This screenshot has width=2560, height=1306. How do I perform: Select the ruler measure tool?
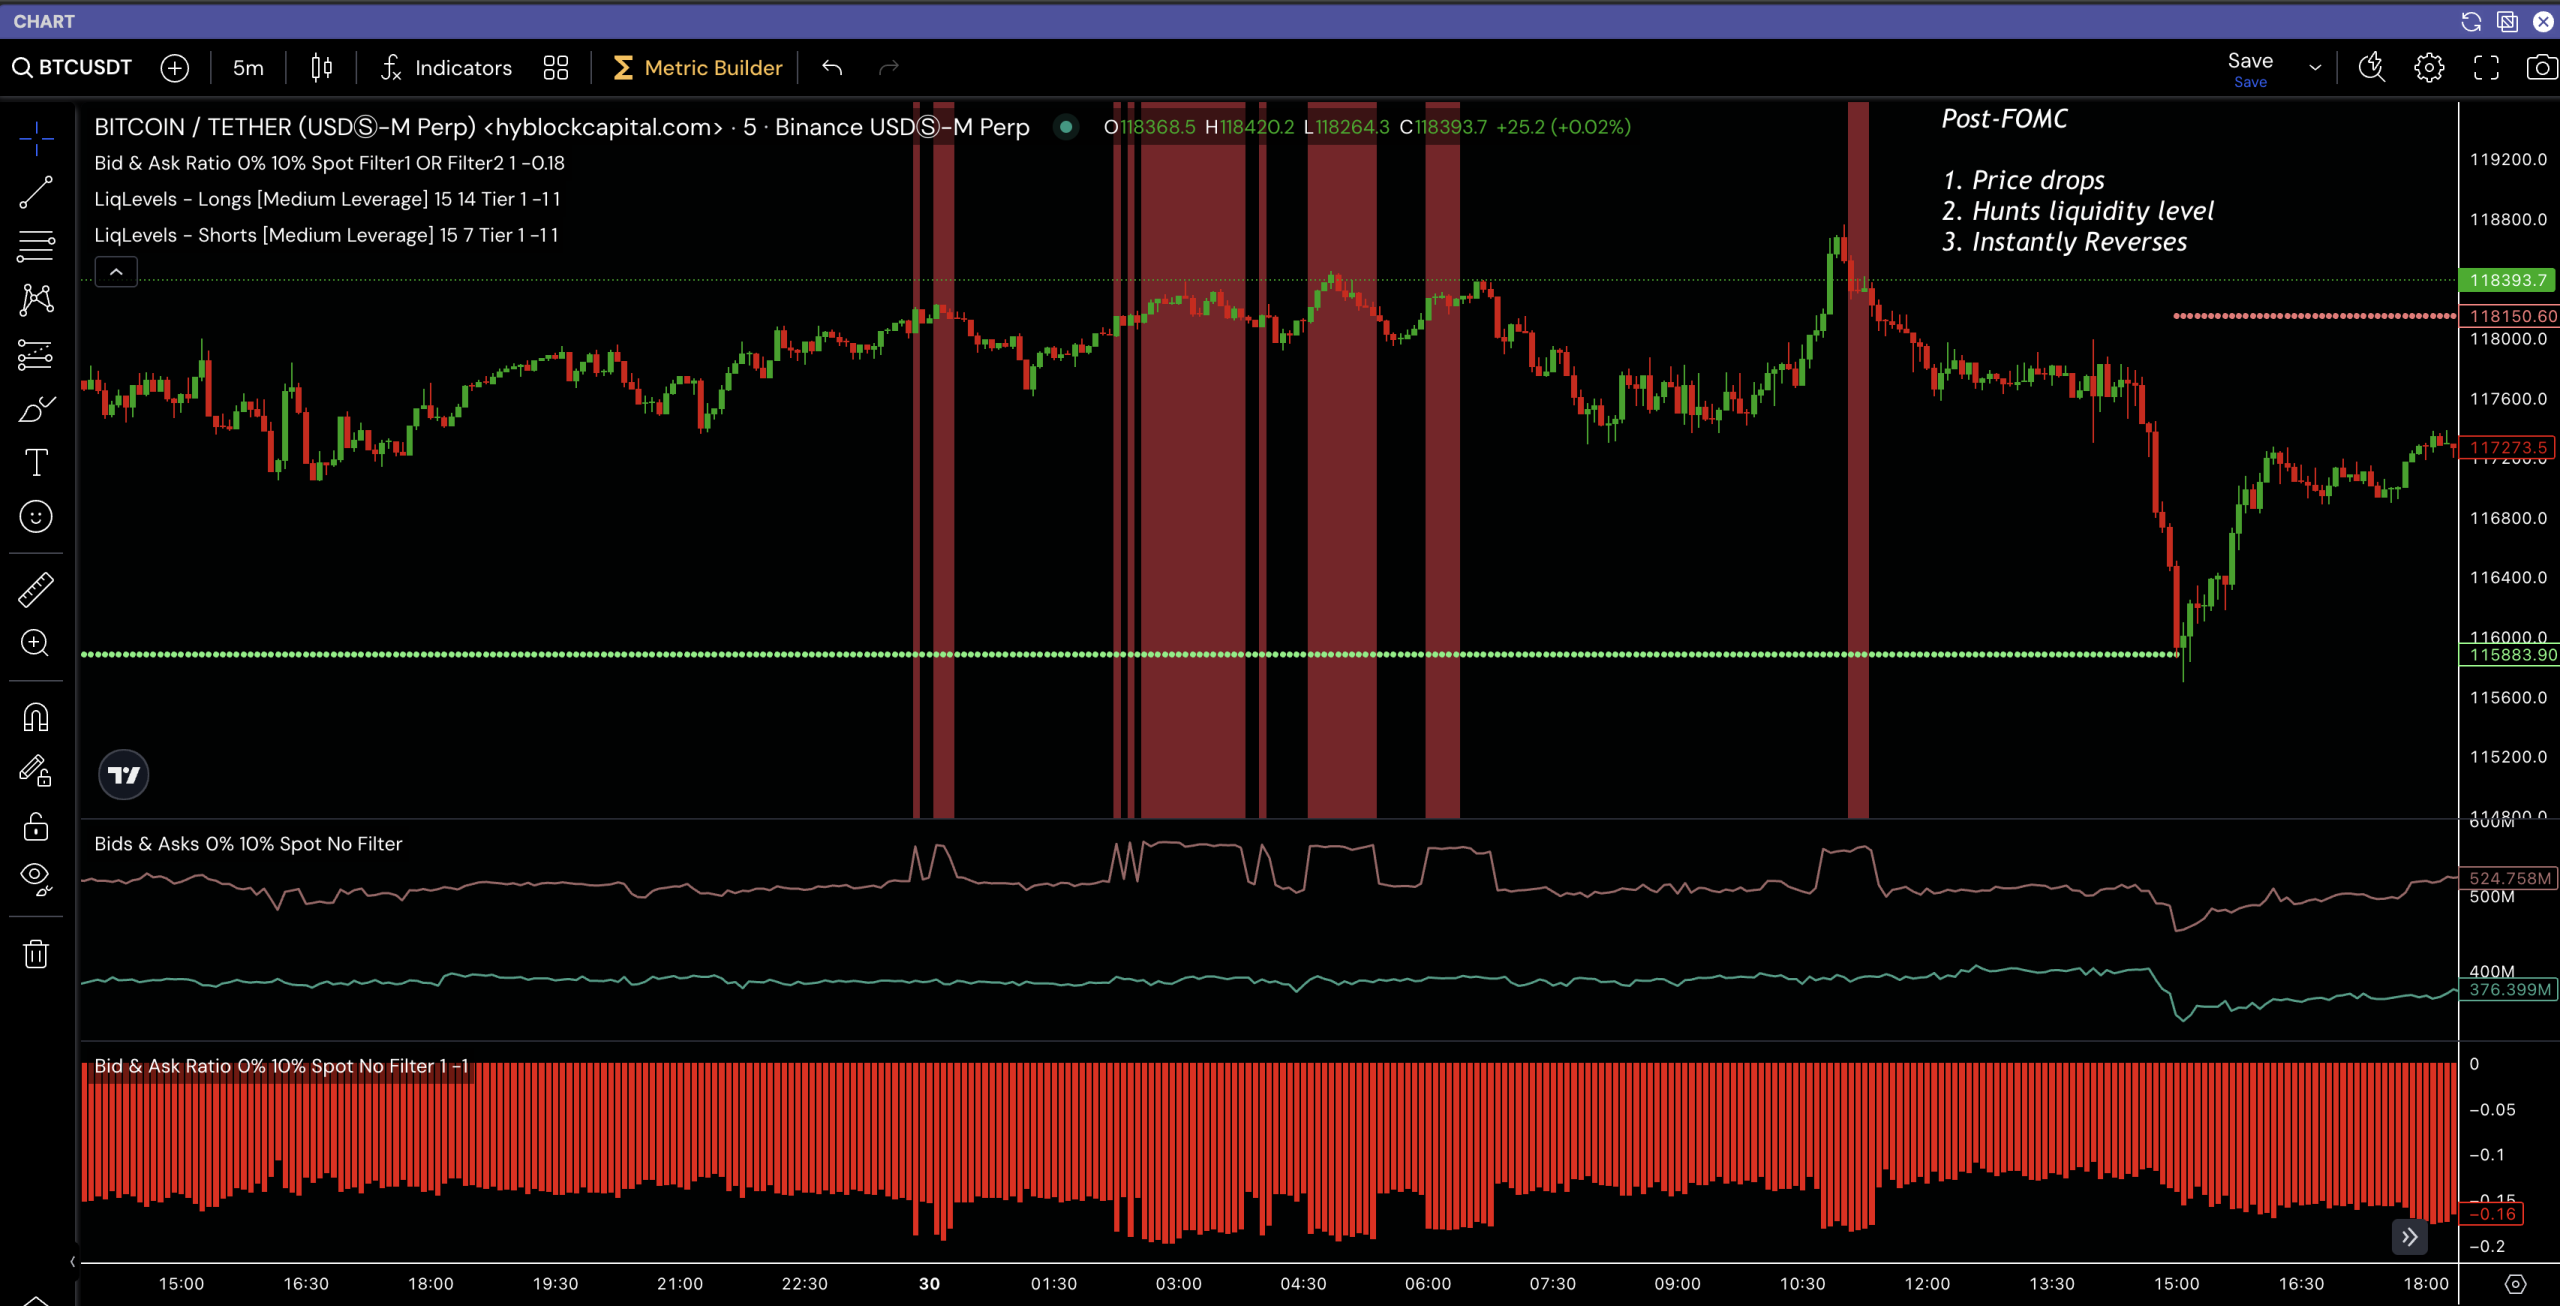[x=36, y=589]
